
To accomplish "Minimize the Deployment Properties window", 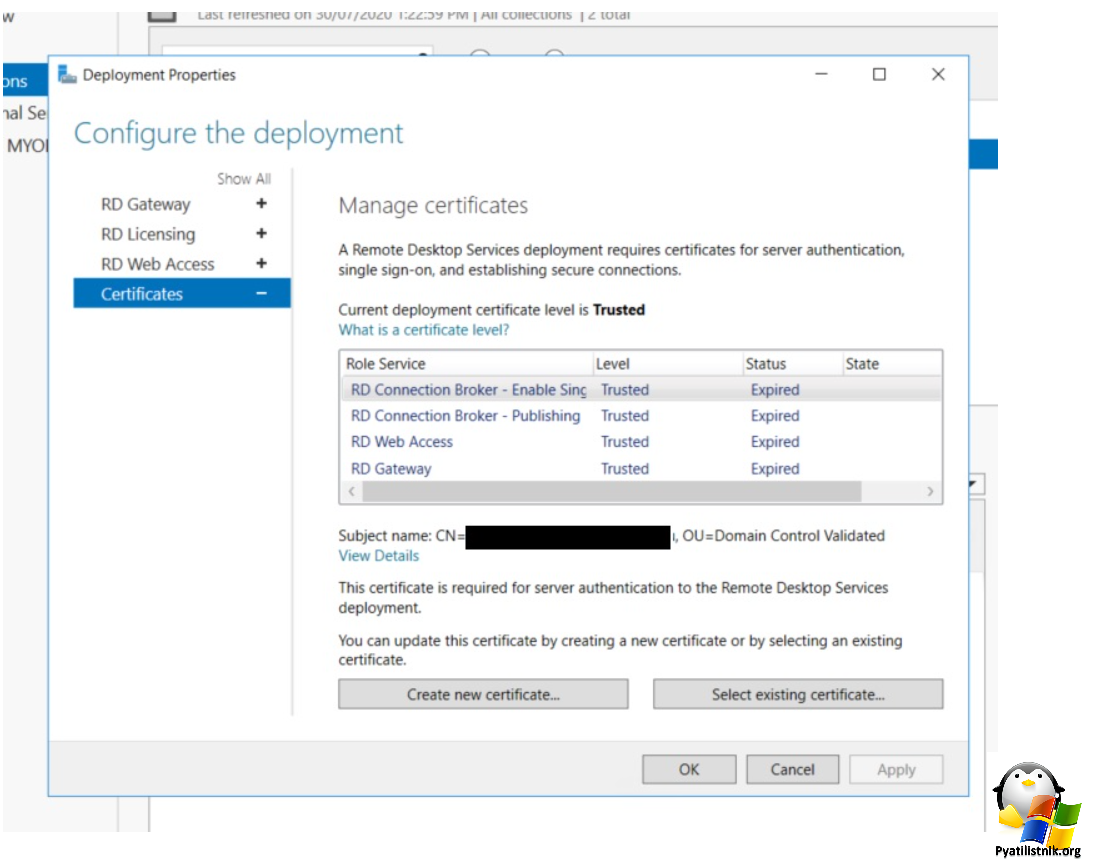I will click(x=821, y=74).
